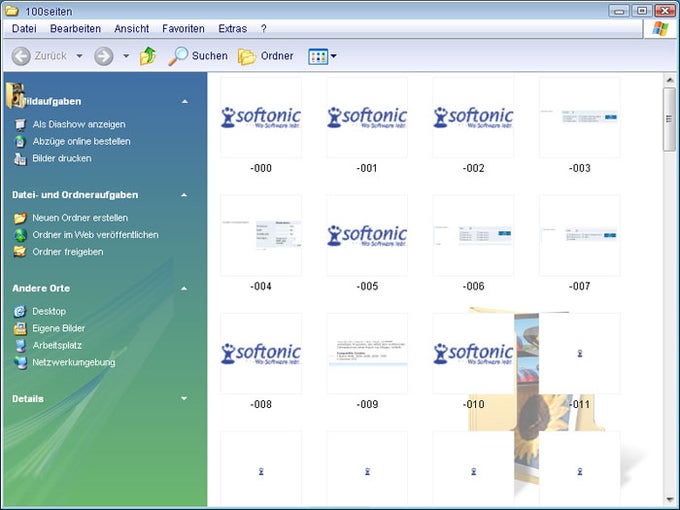
Task: Click Ordner freigeben link
Action: click(x=68, y=252)
